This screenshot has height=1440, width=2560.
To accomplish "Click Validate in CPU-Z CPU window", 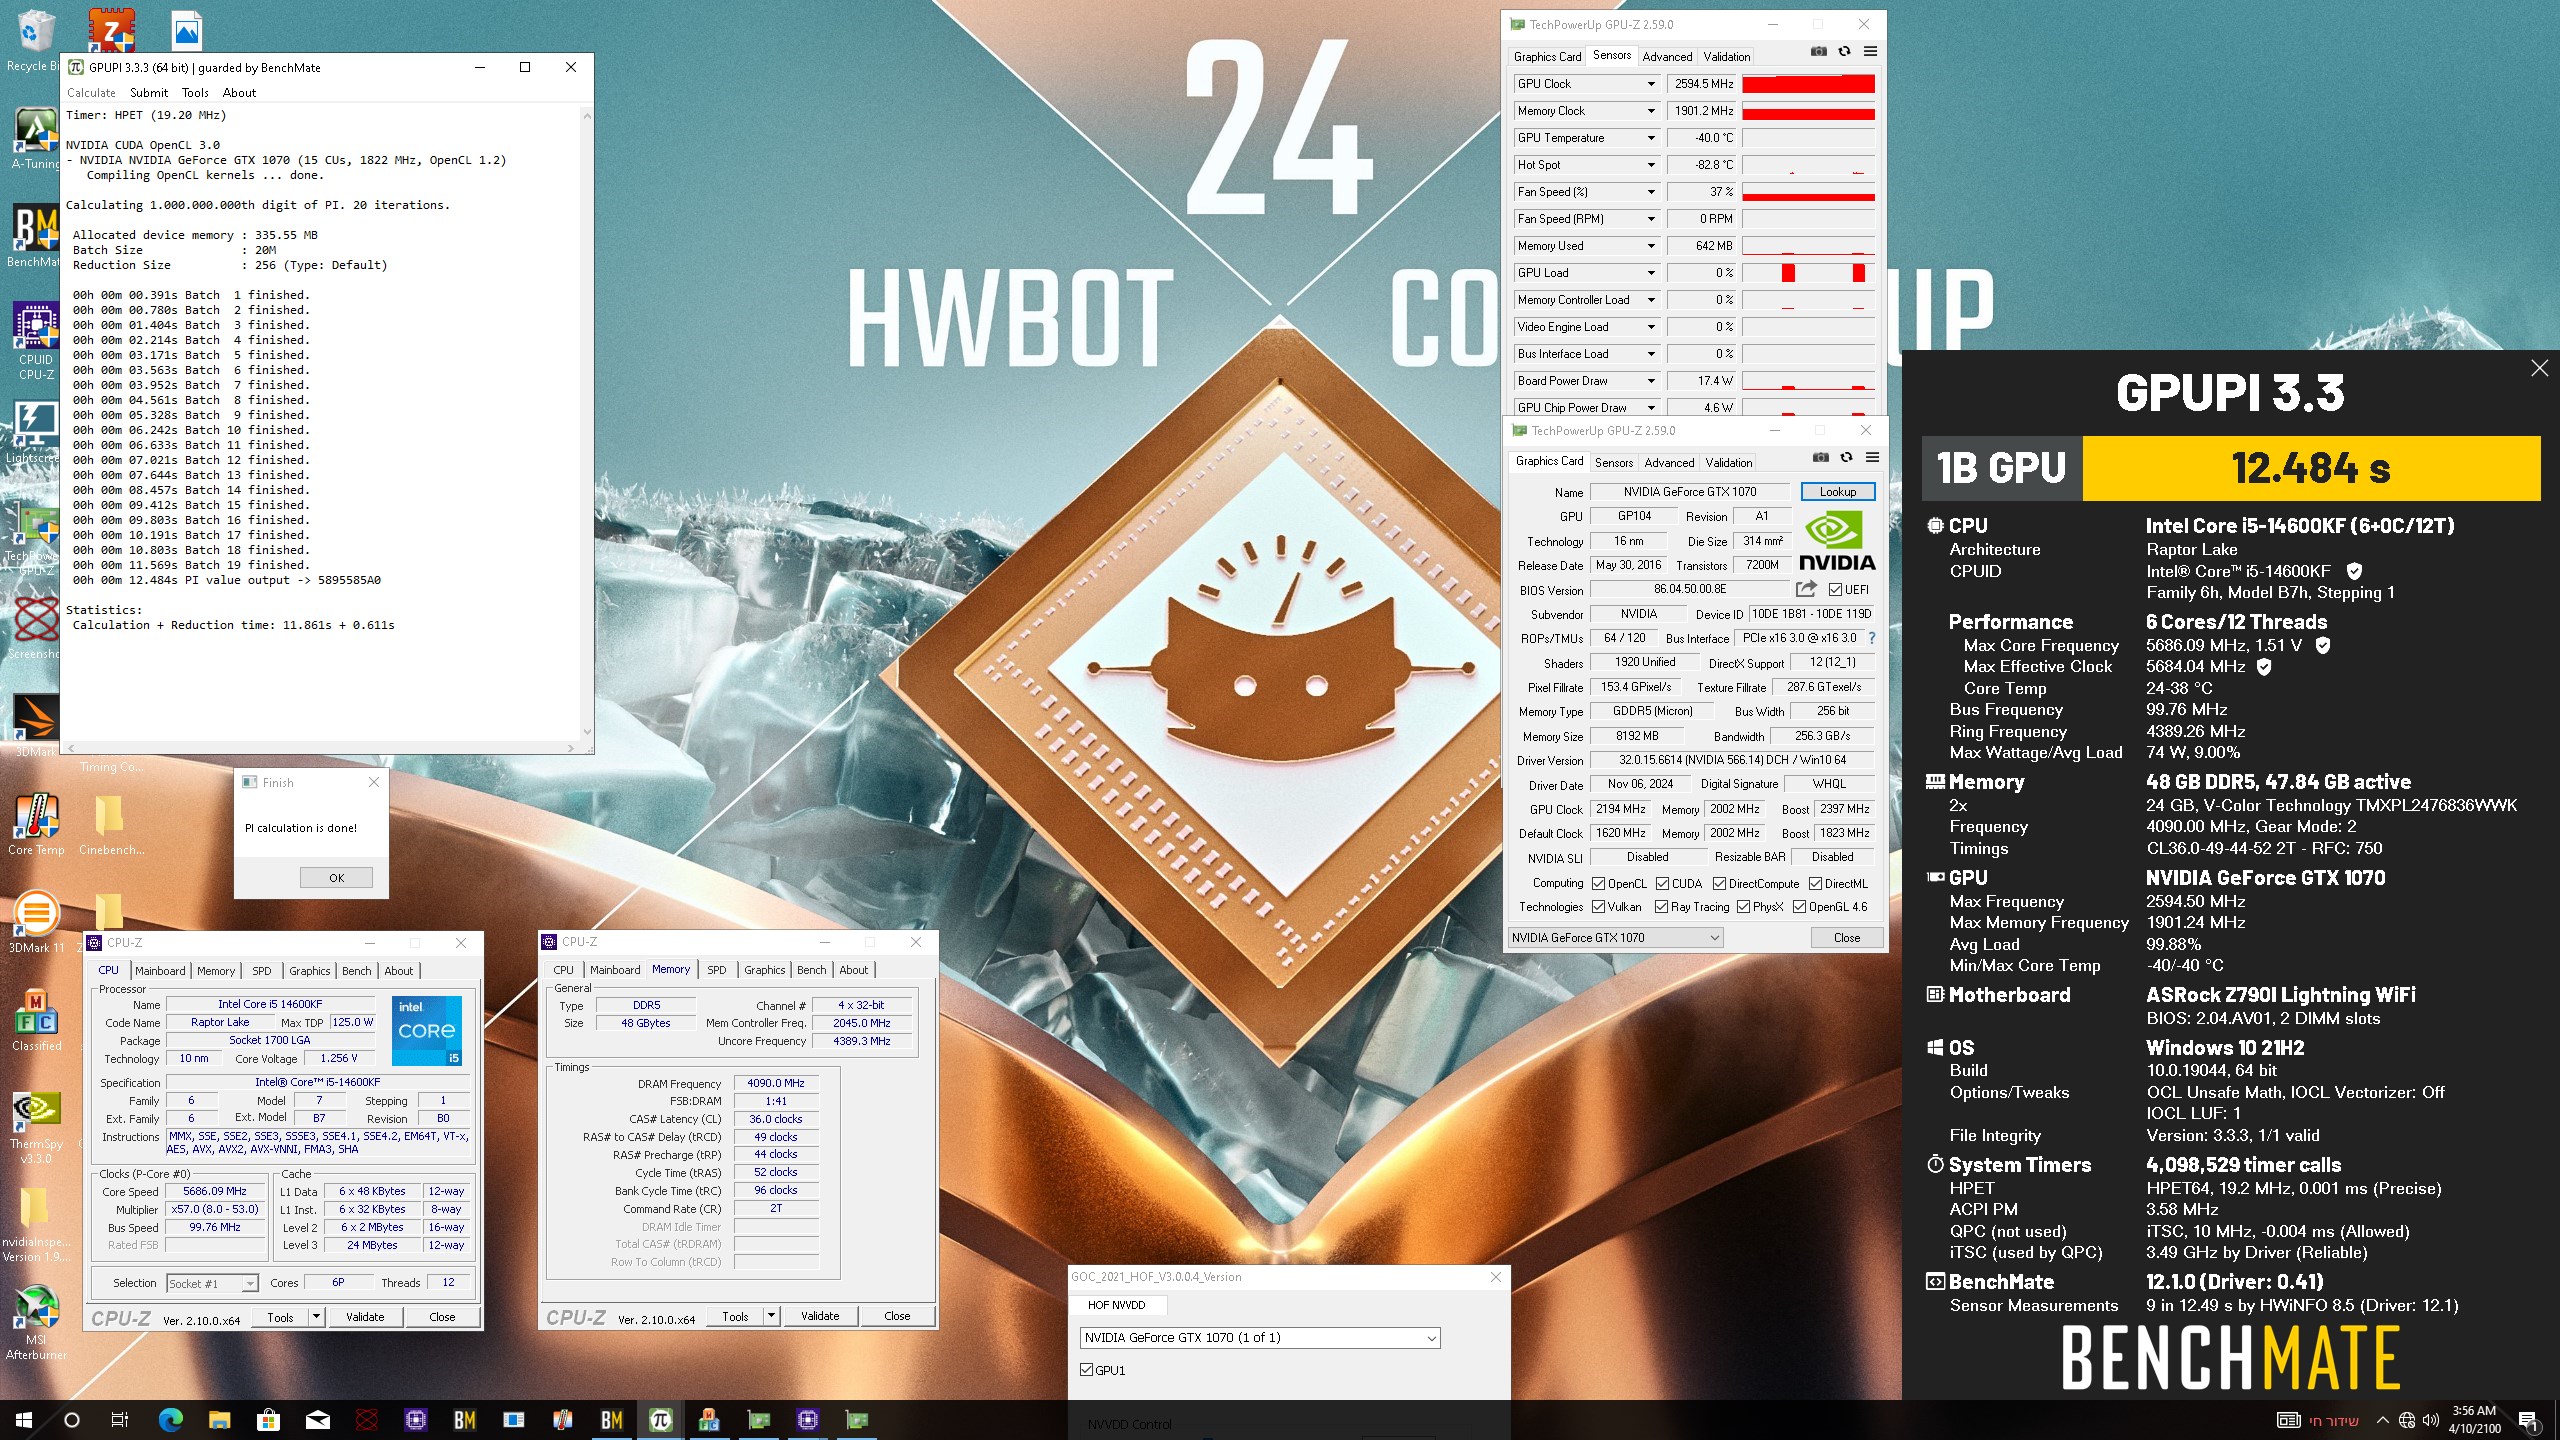I will click(365, 1317).
